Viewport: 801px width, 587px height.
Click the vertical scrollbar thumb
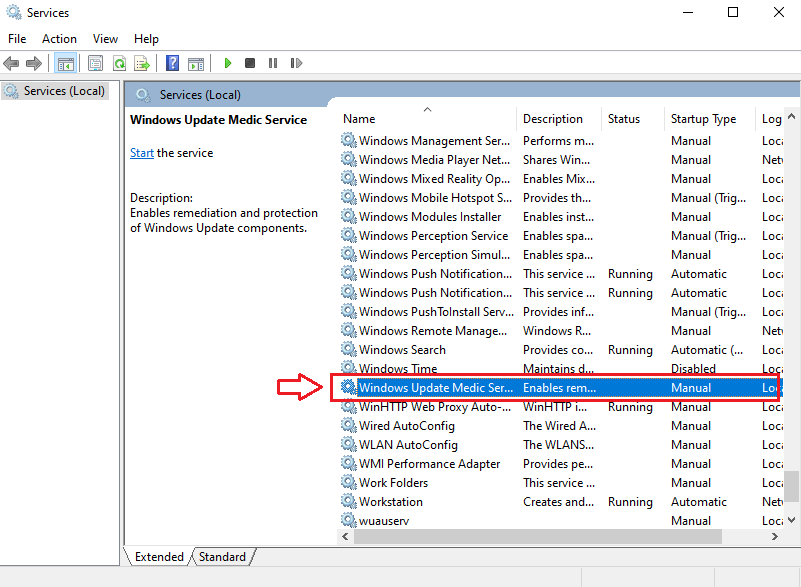click(791, 486)
